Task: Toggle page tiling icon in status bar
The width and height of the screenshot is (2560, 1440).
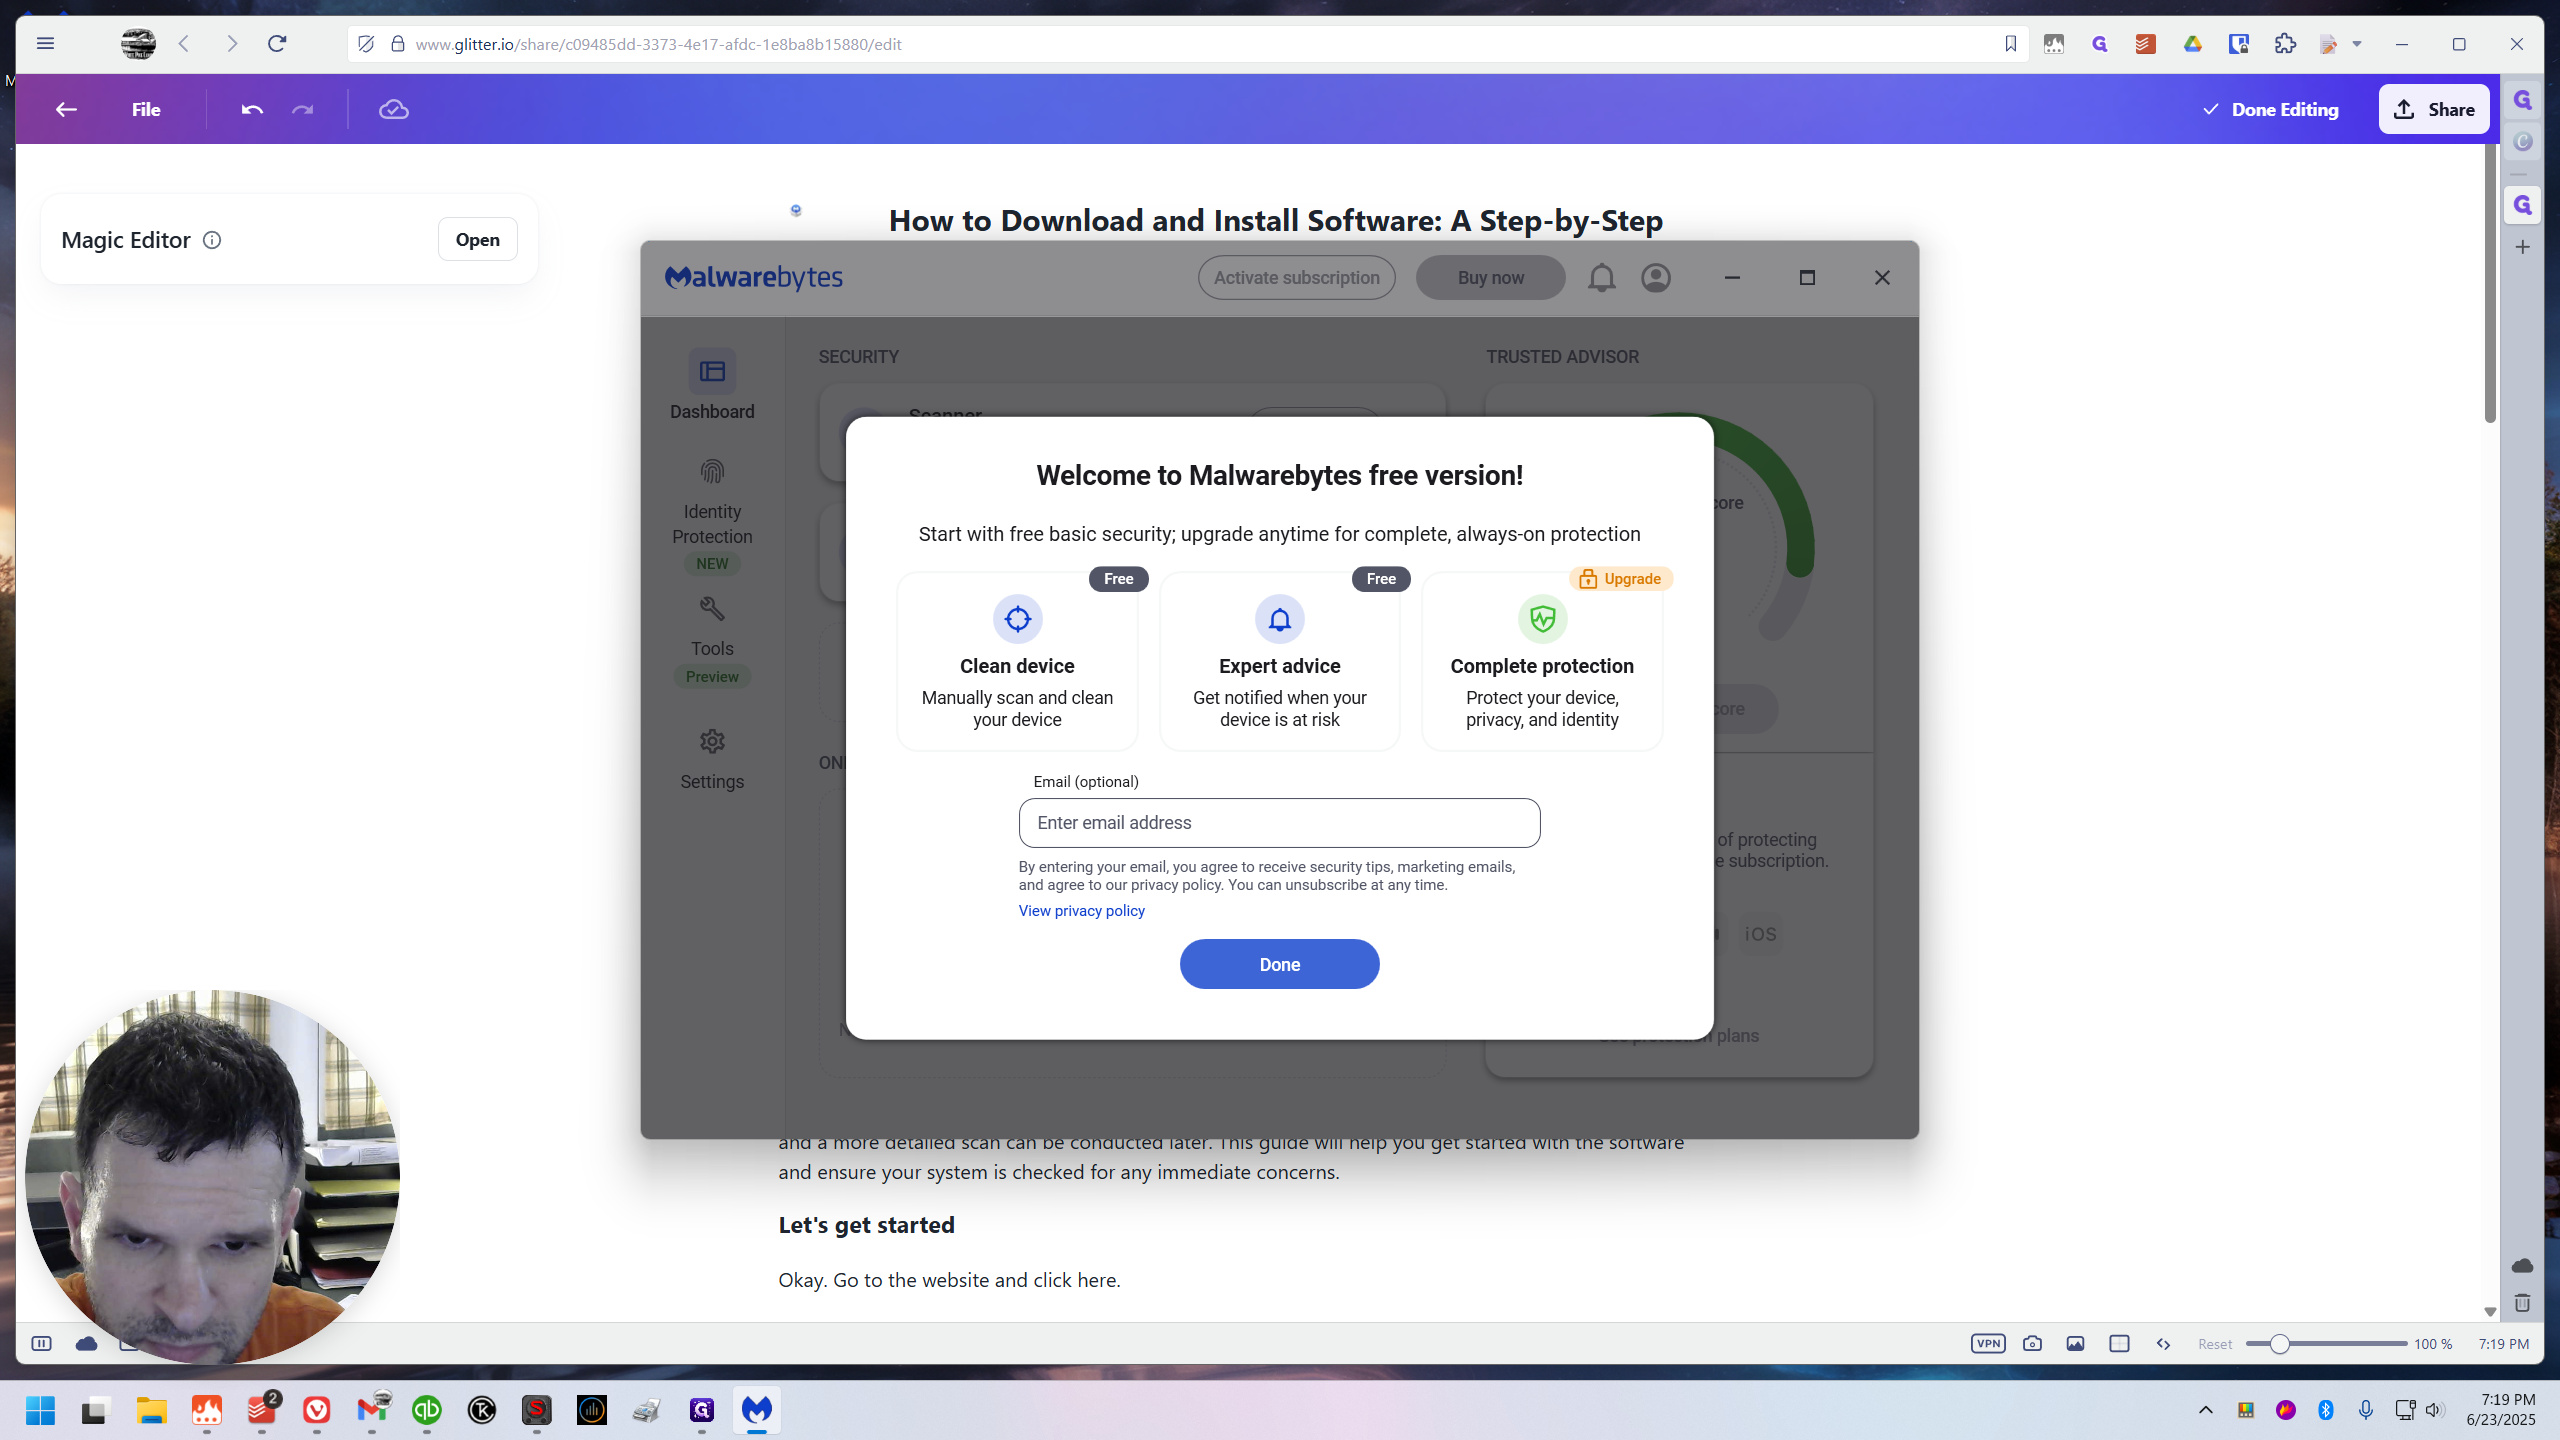Action: pyautogui.click(x=2119, y=1343)
